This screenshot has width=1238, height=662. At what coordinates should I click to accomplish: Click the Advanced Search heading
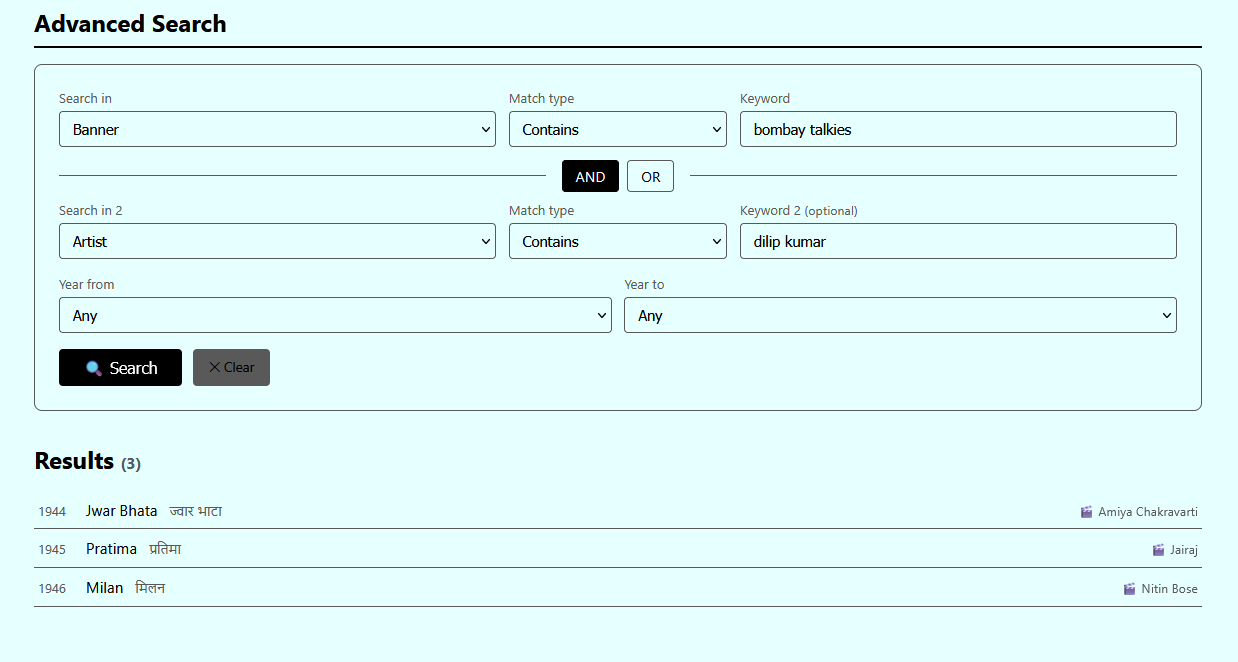click(x=130, y=24)
